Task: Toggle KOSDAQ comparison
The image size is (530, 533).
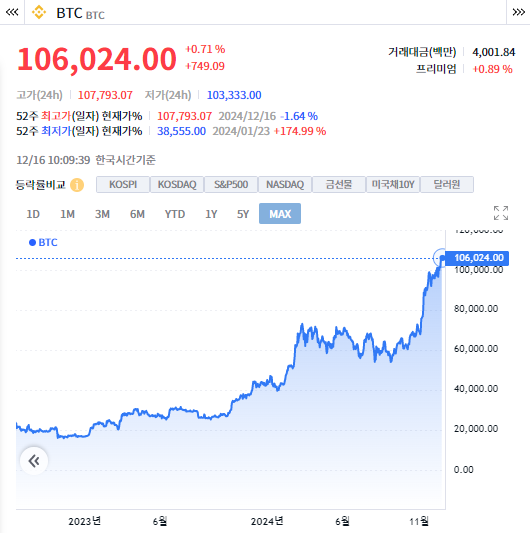Action: coord(177,185)
